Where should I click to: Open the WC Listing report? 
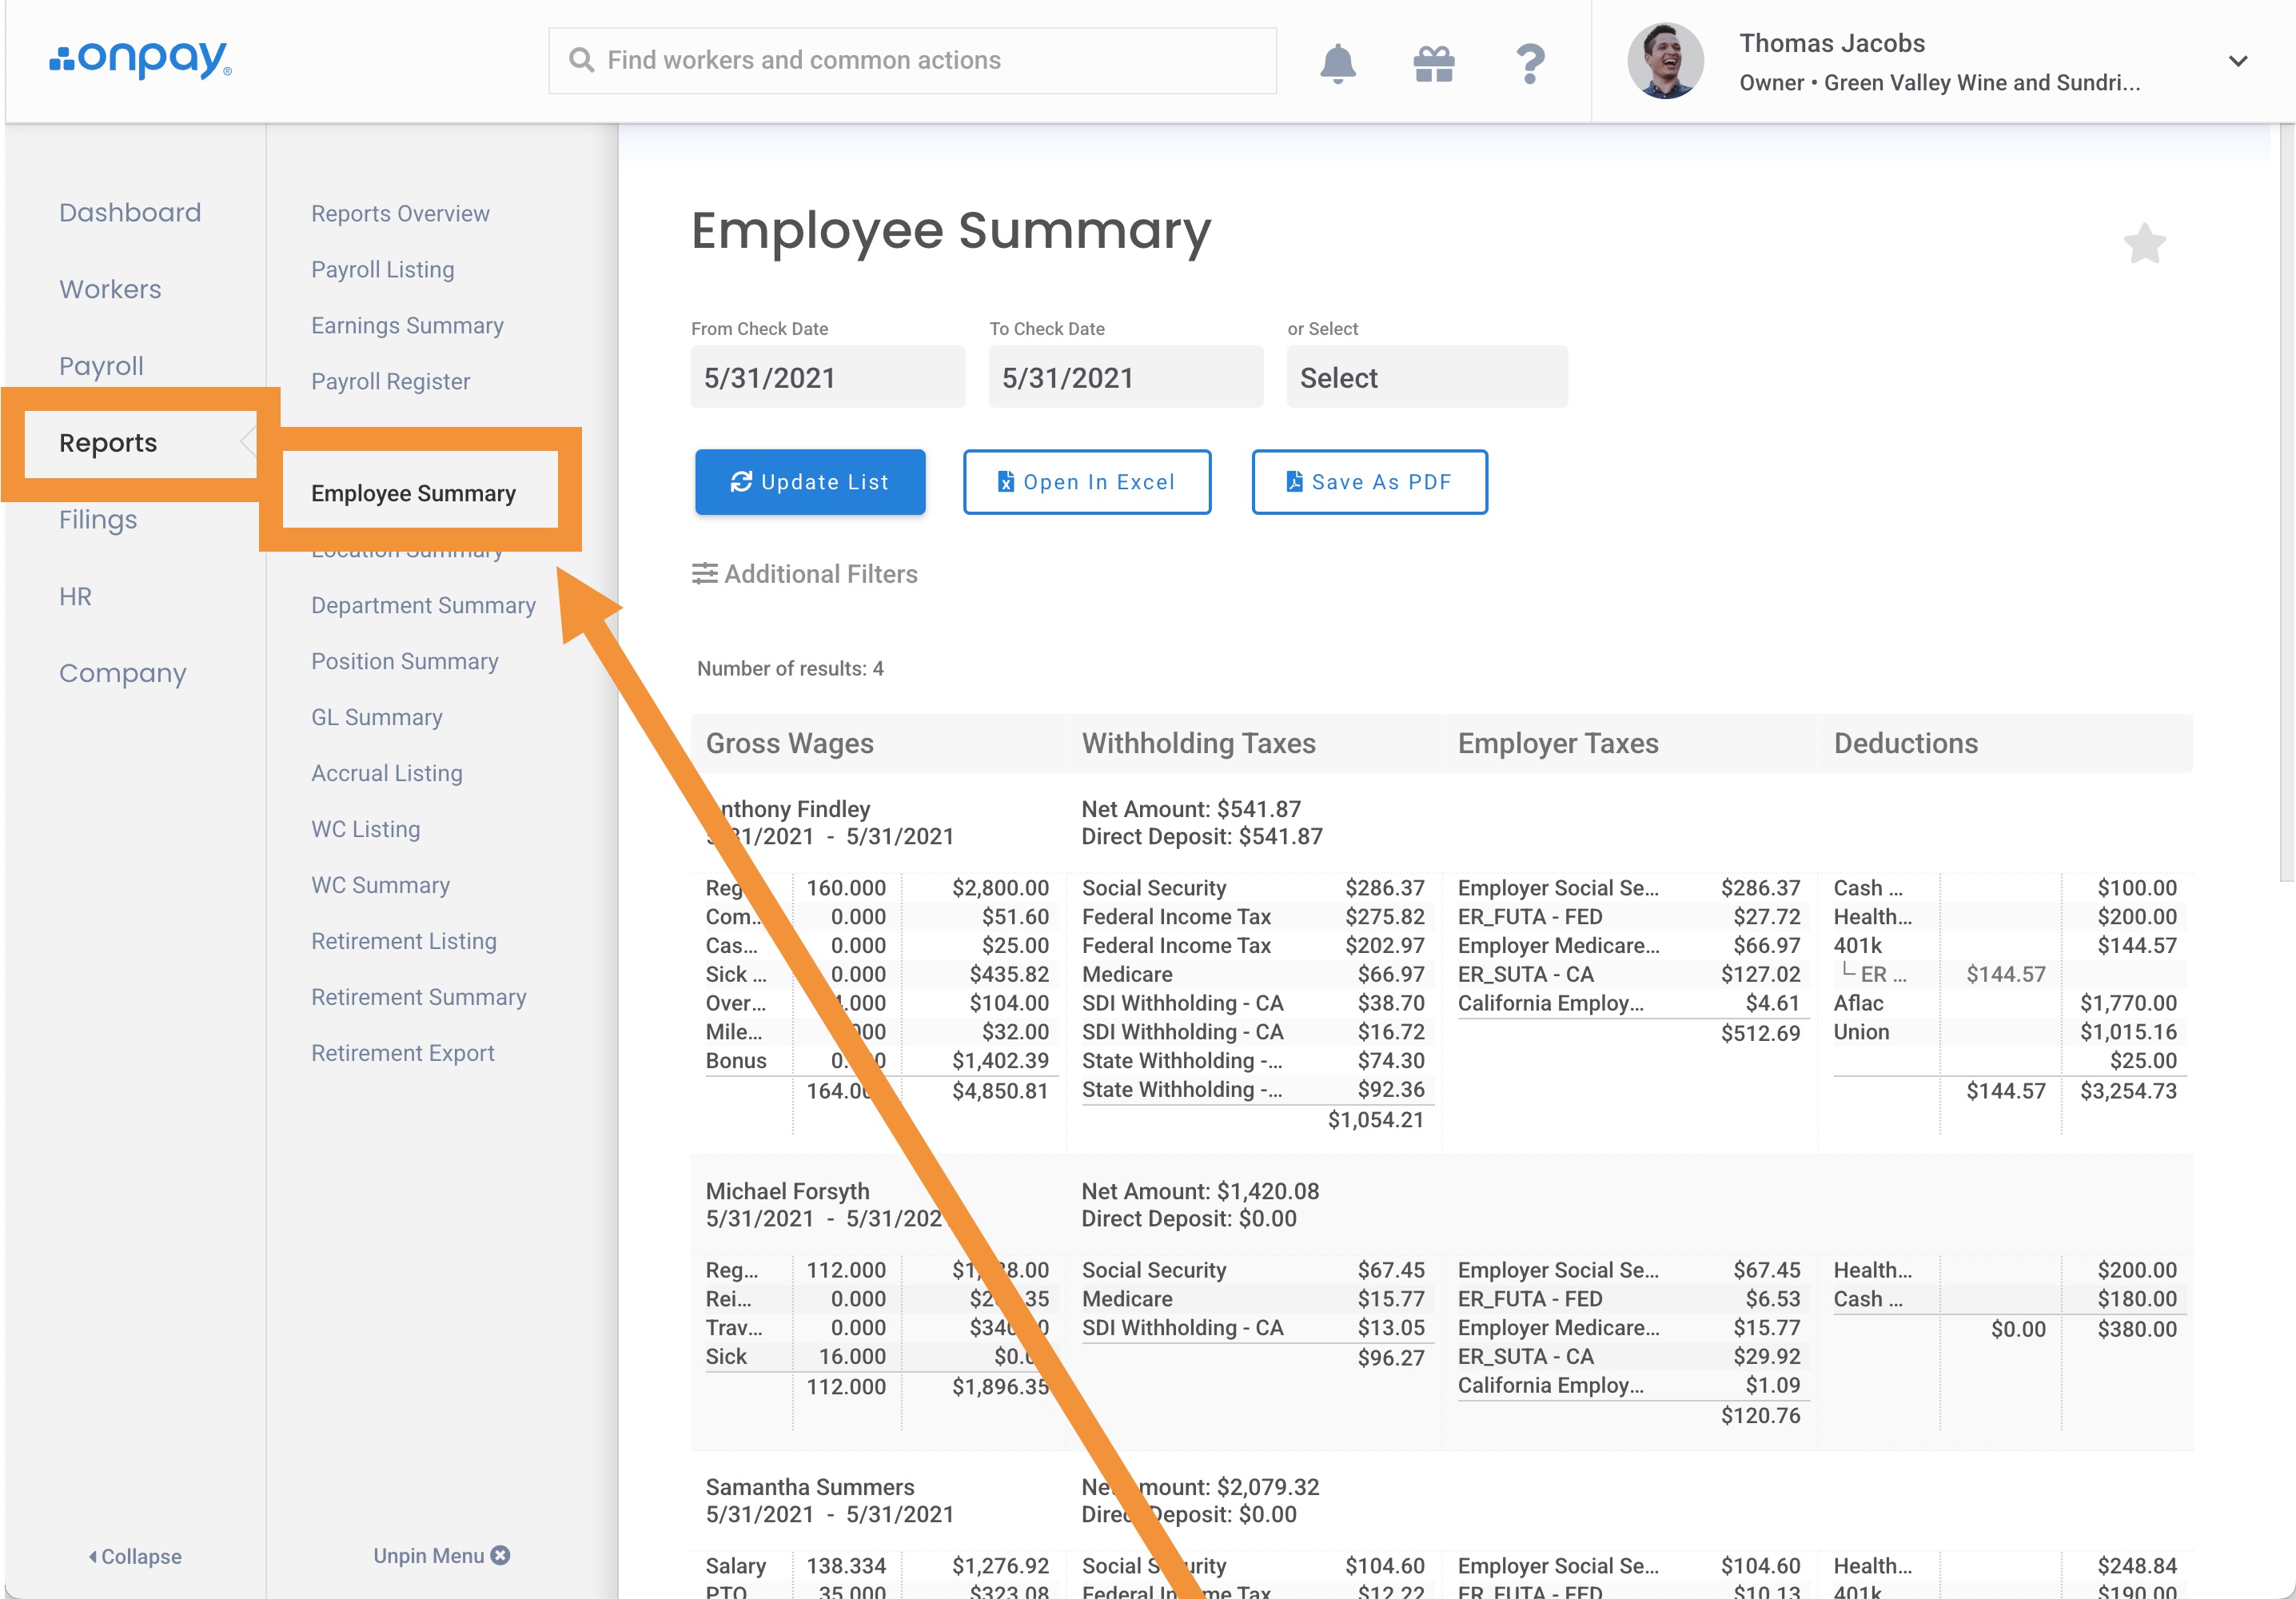[x=365, y=829]
